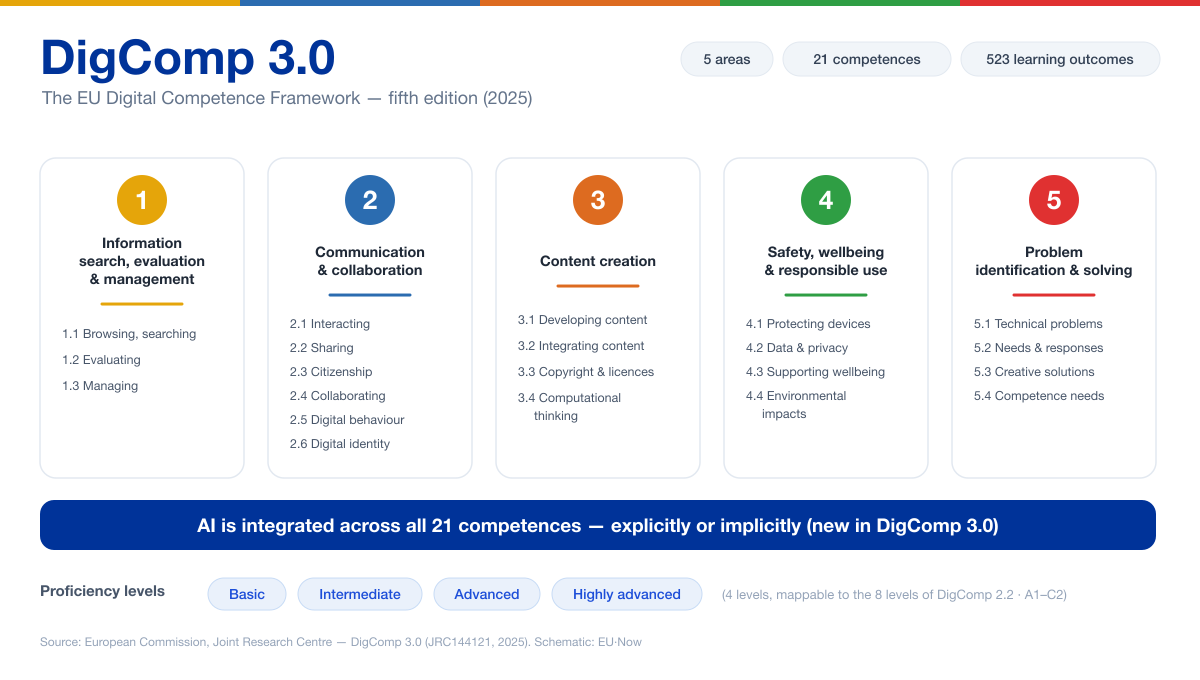Click the DigComp 3.0 title

click(x=188, y=58)
